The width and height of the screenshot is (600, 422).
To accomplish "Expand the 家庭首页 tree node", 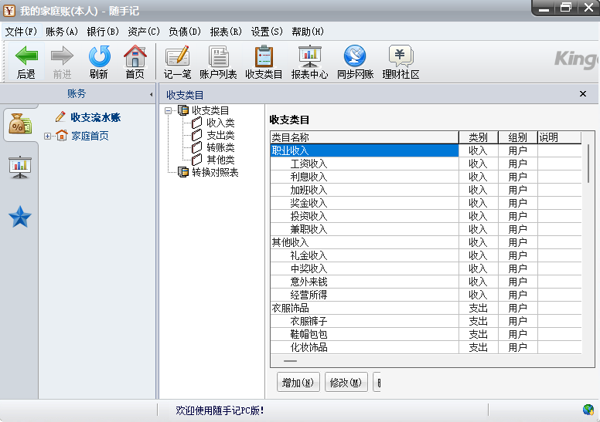I will tap(48, 135).
